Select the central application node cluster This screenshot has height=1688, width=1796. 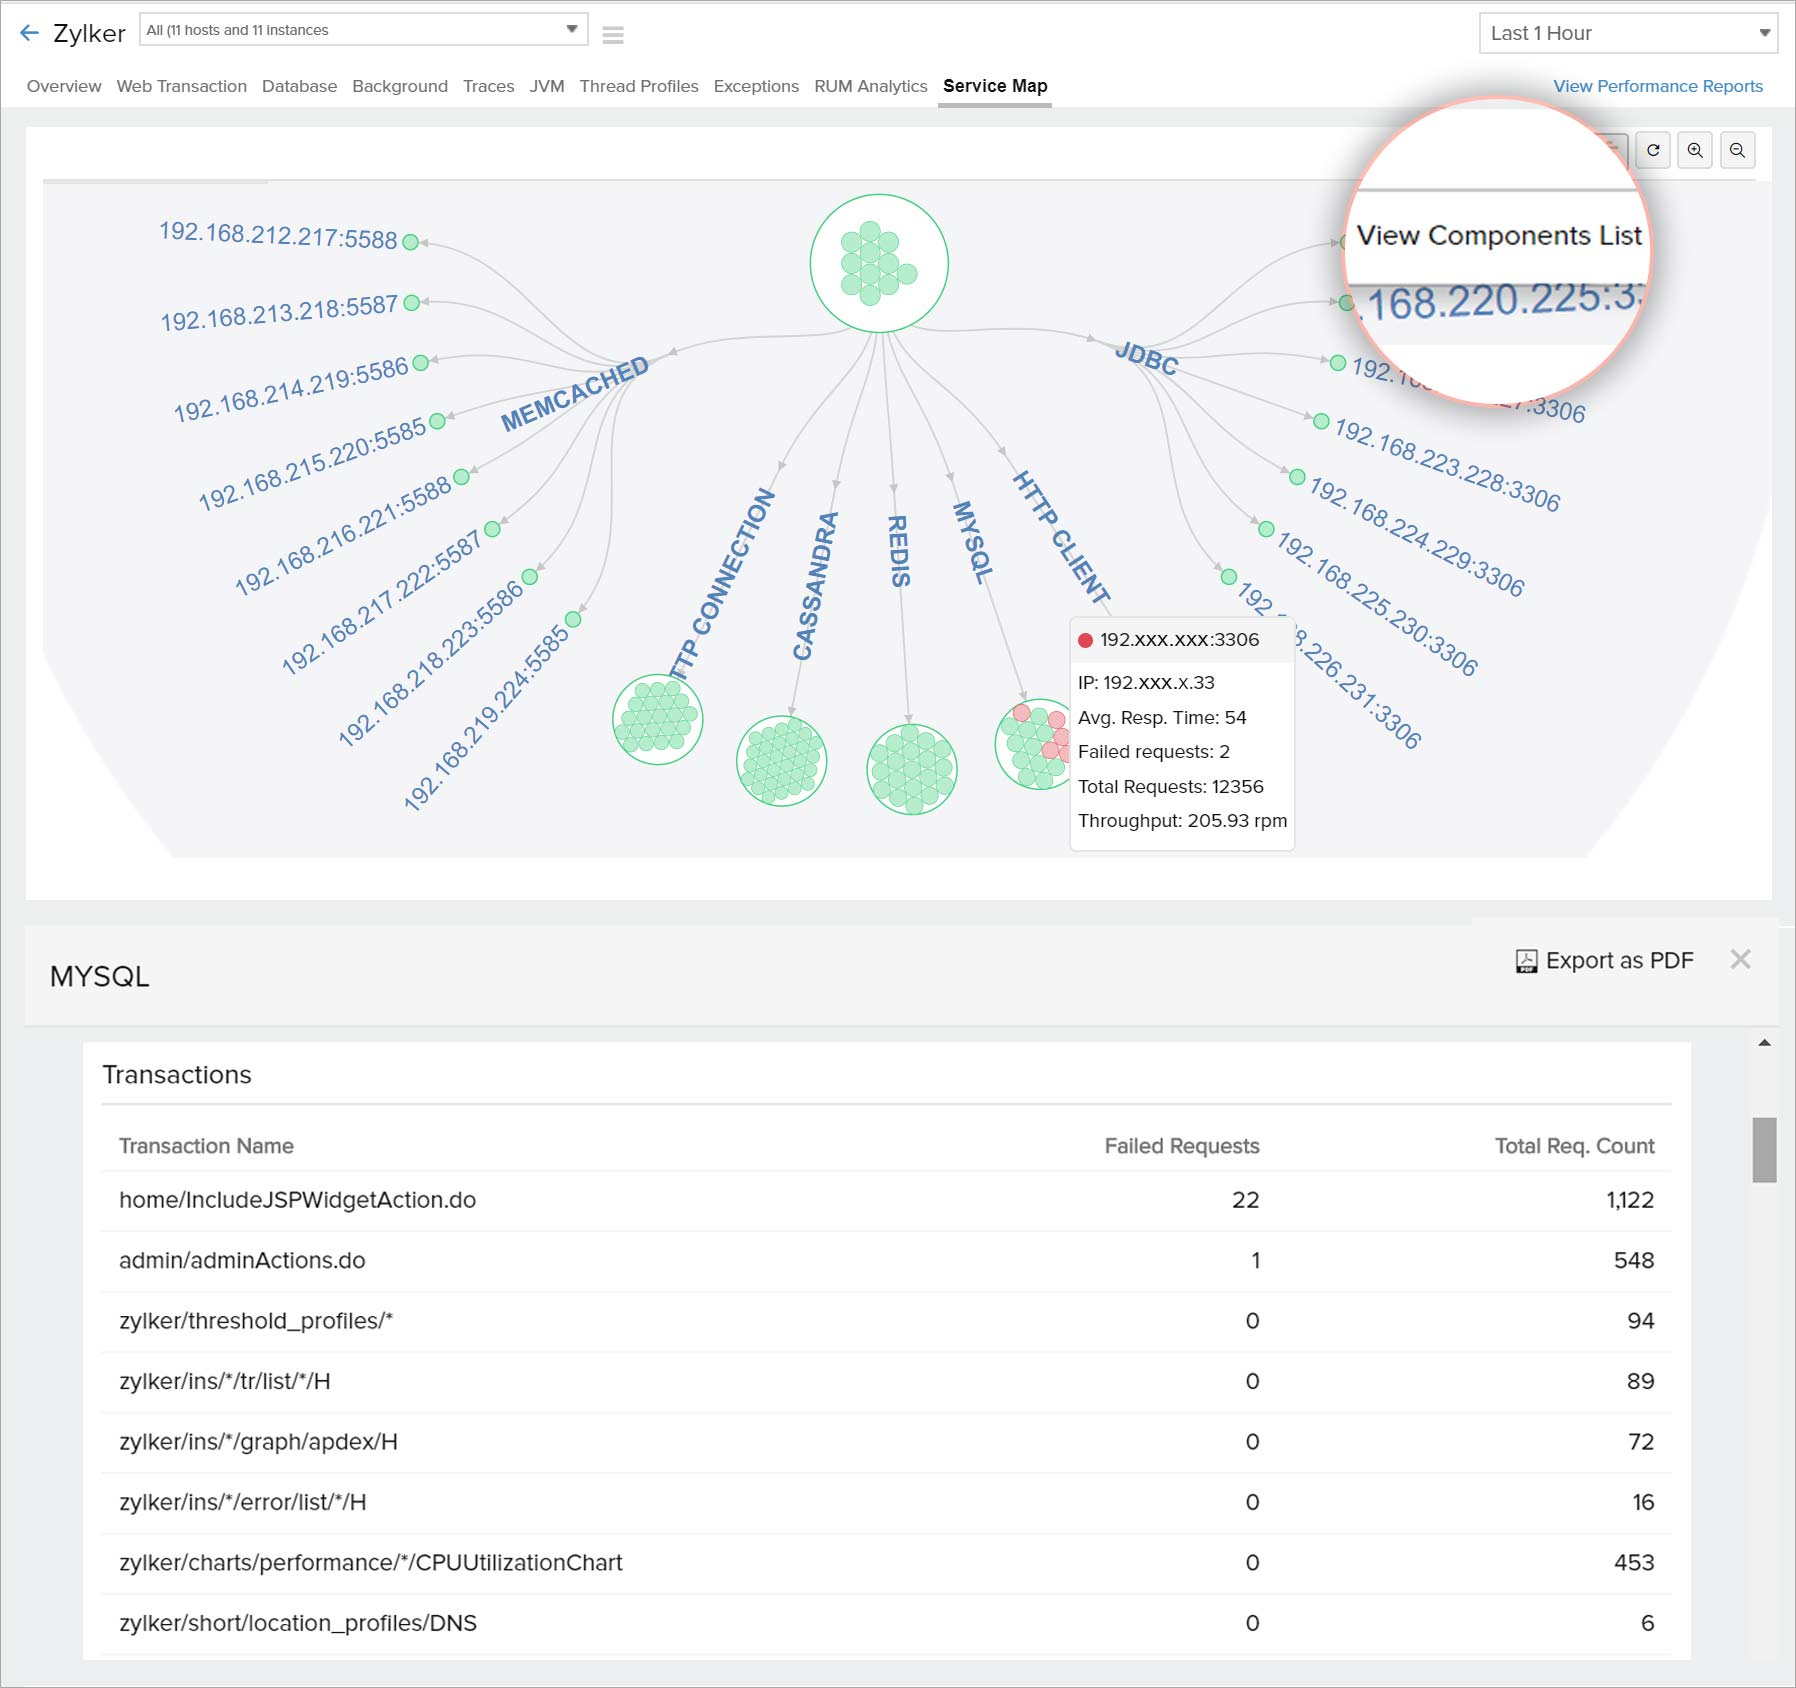(879, 263)
